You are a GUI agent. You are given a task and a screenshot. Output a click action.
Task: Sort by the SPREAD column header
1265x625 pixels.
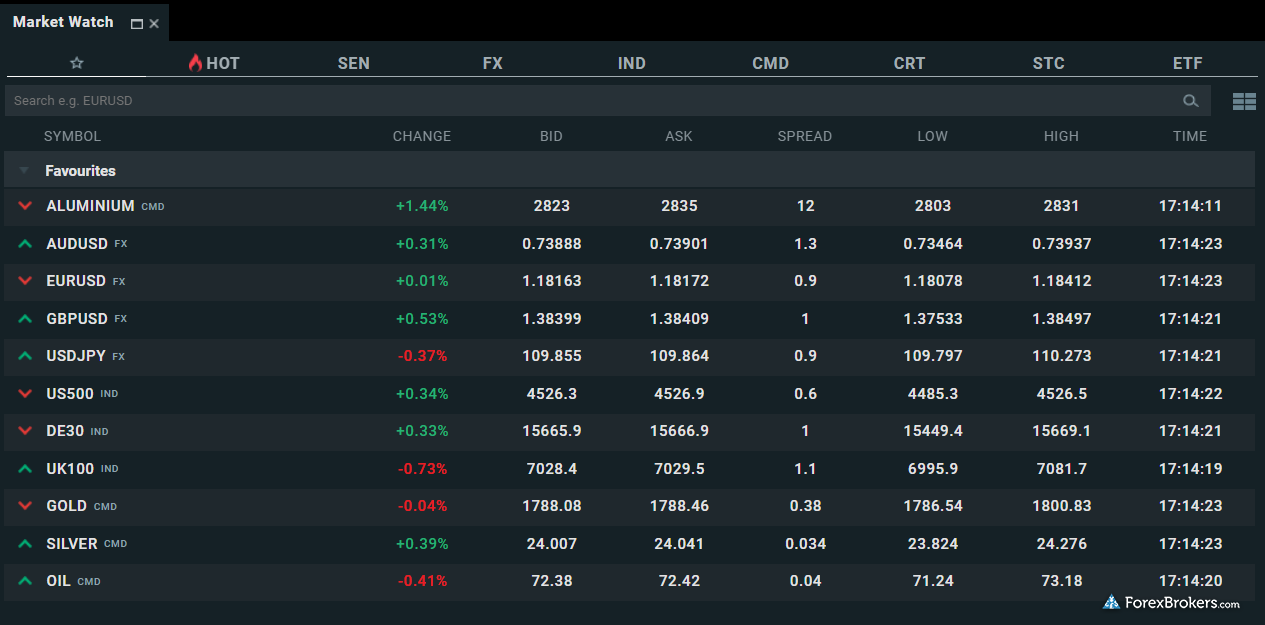pos(804,136)
